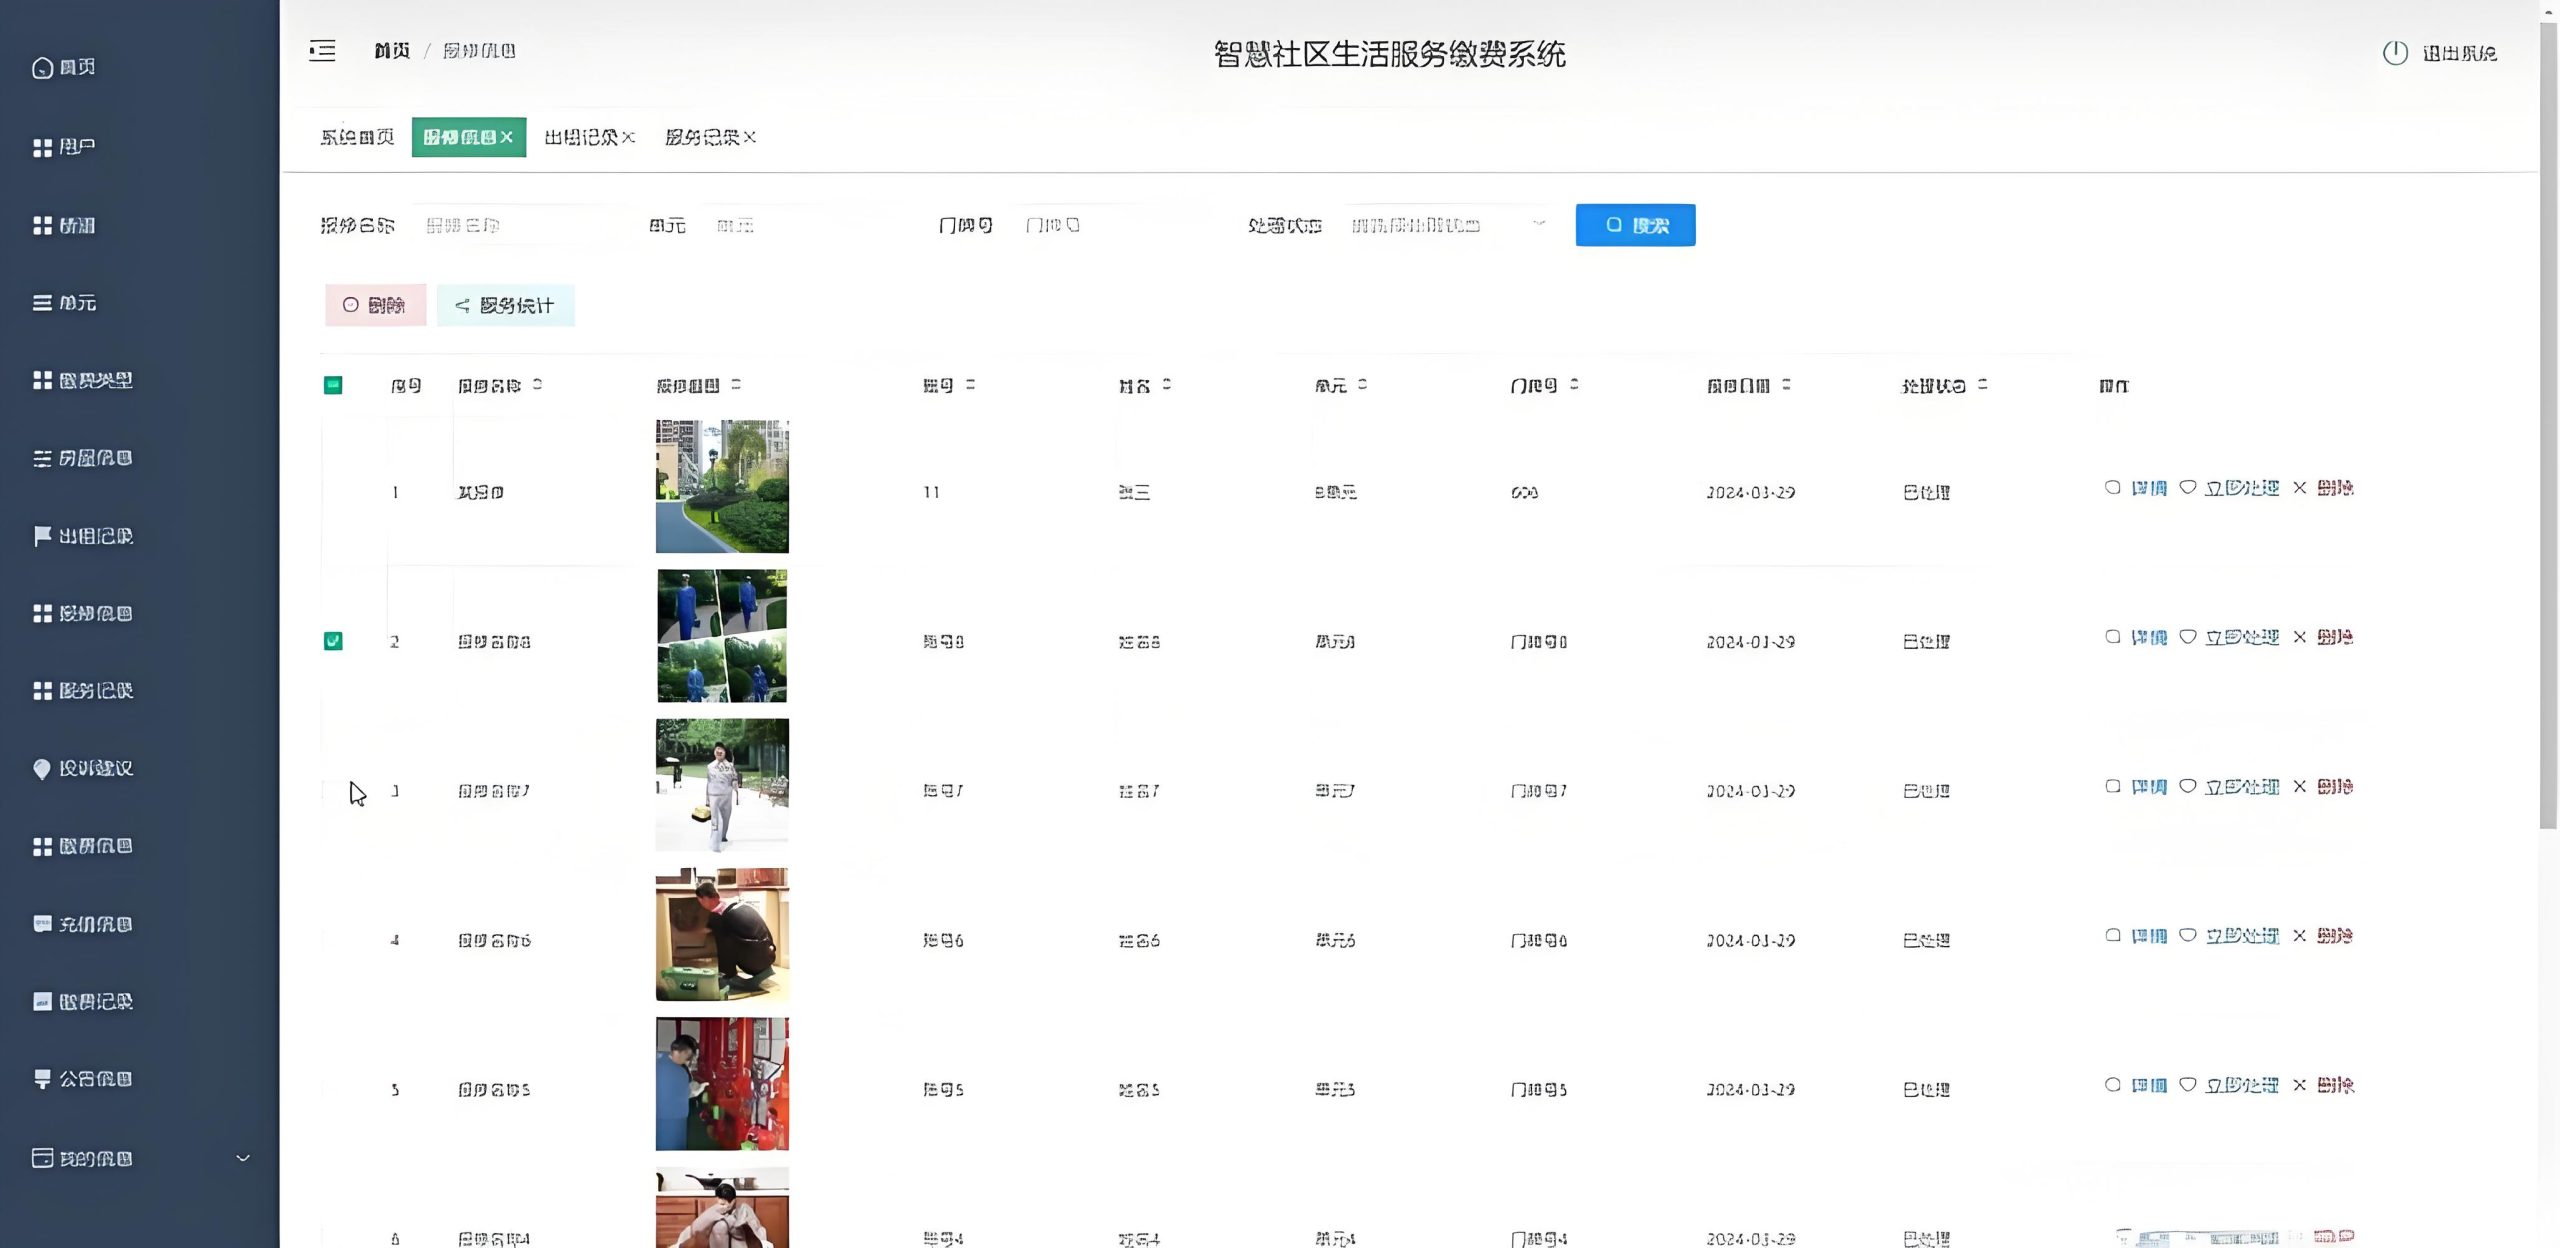Expand 我的信息 sidebar menu chevron

(x=242, y=1158)
